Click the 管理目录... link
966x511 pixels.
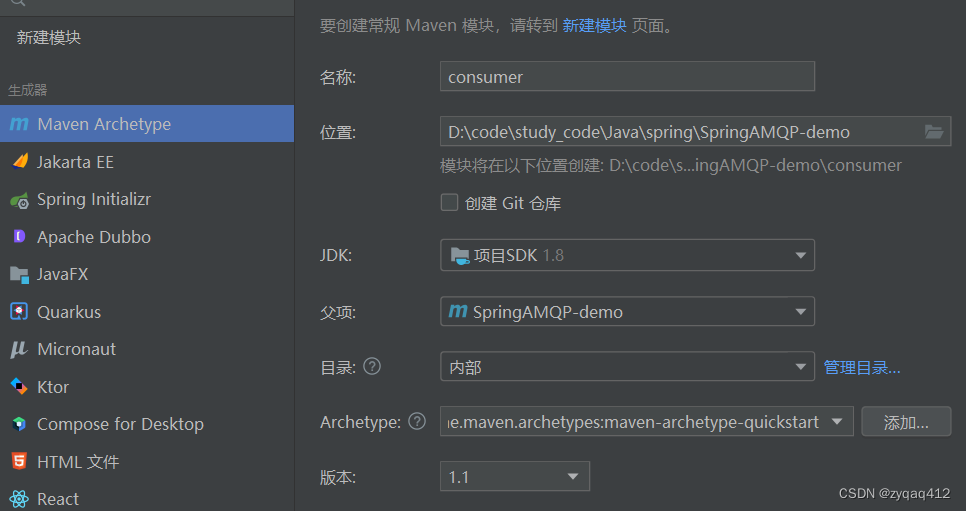point(862,367)
